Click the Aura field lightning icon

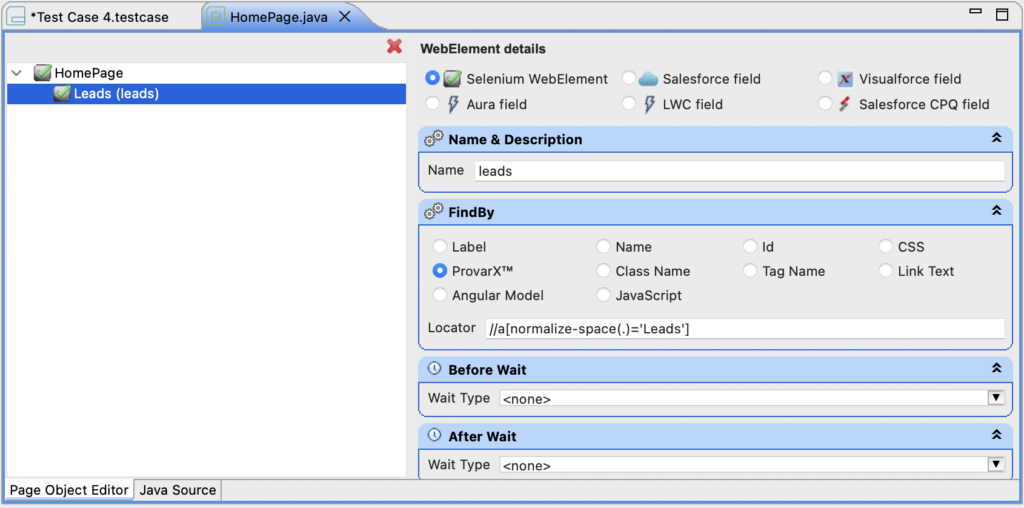(x=454, y=104)
